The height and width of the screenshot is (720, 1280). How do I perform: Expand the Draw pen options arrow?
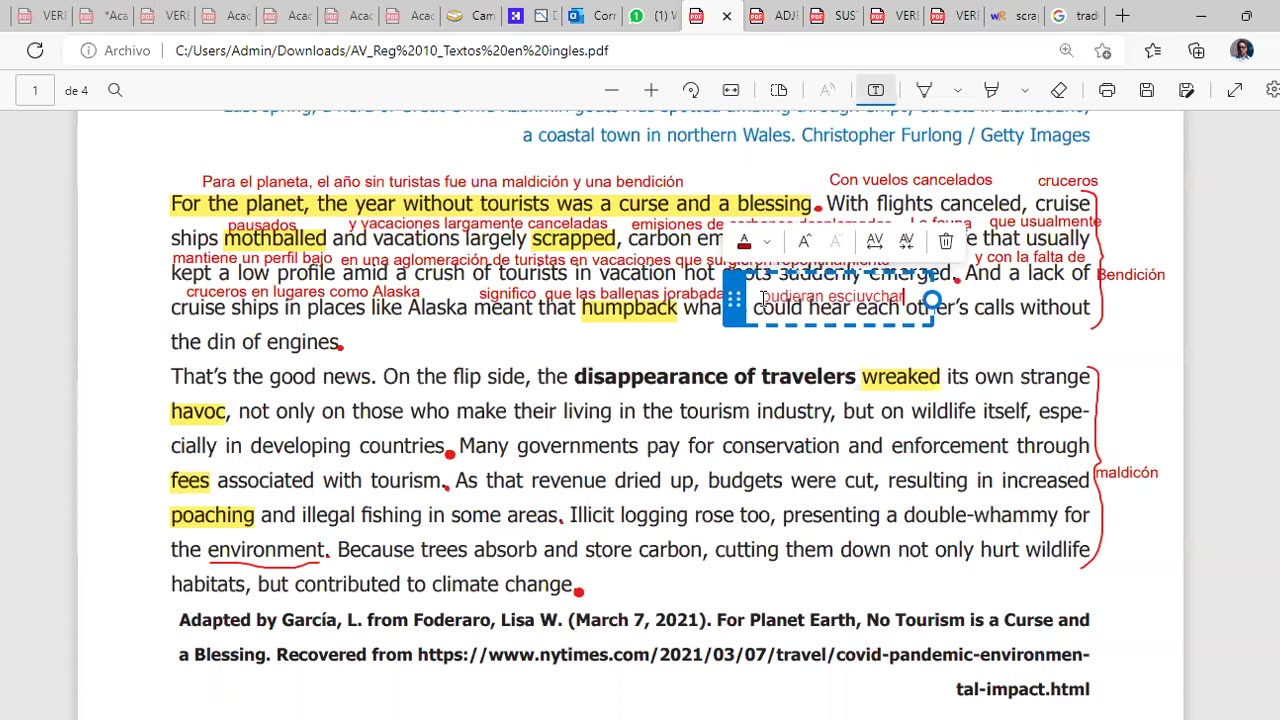tap(958, 90)
